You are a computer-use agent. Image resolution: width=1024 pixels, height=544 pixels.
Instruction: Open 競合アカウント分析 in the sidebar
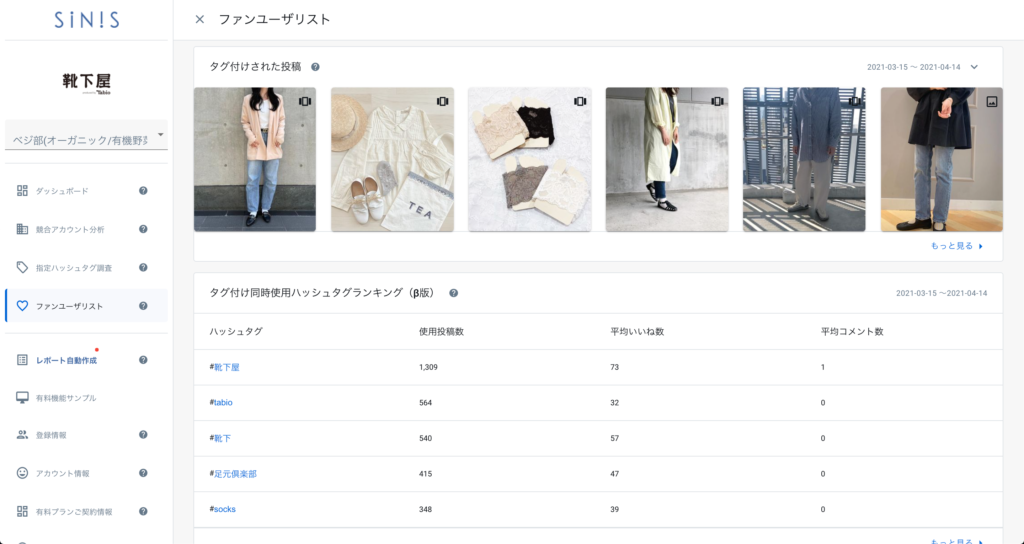point(70,230)
